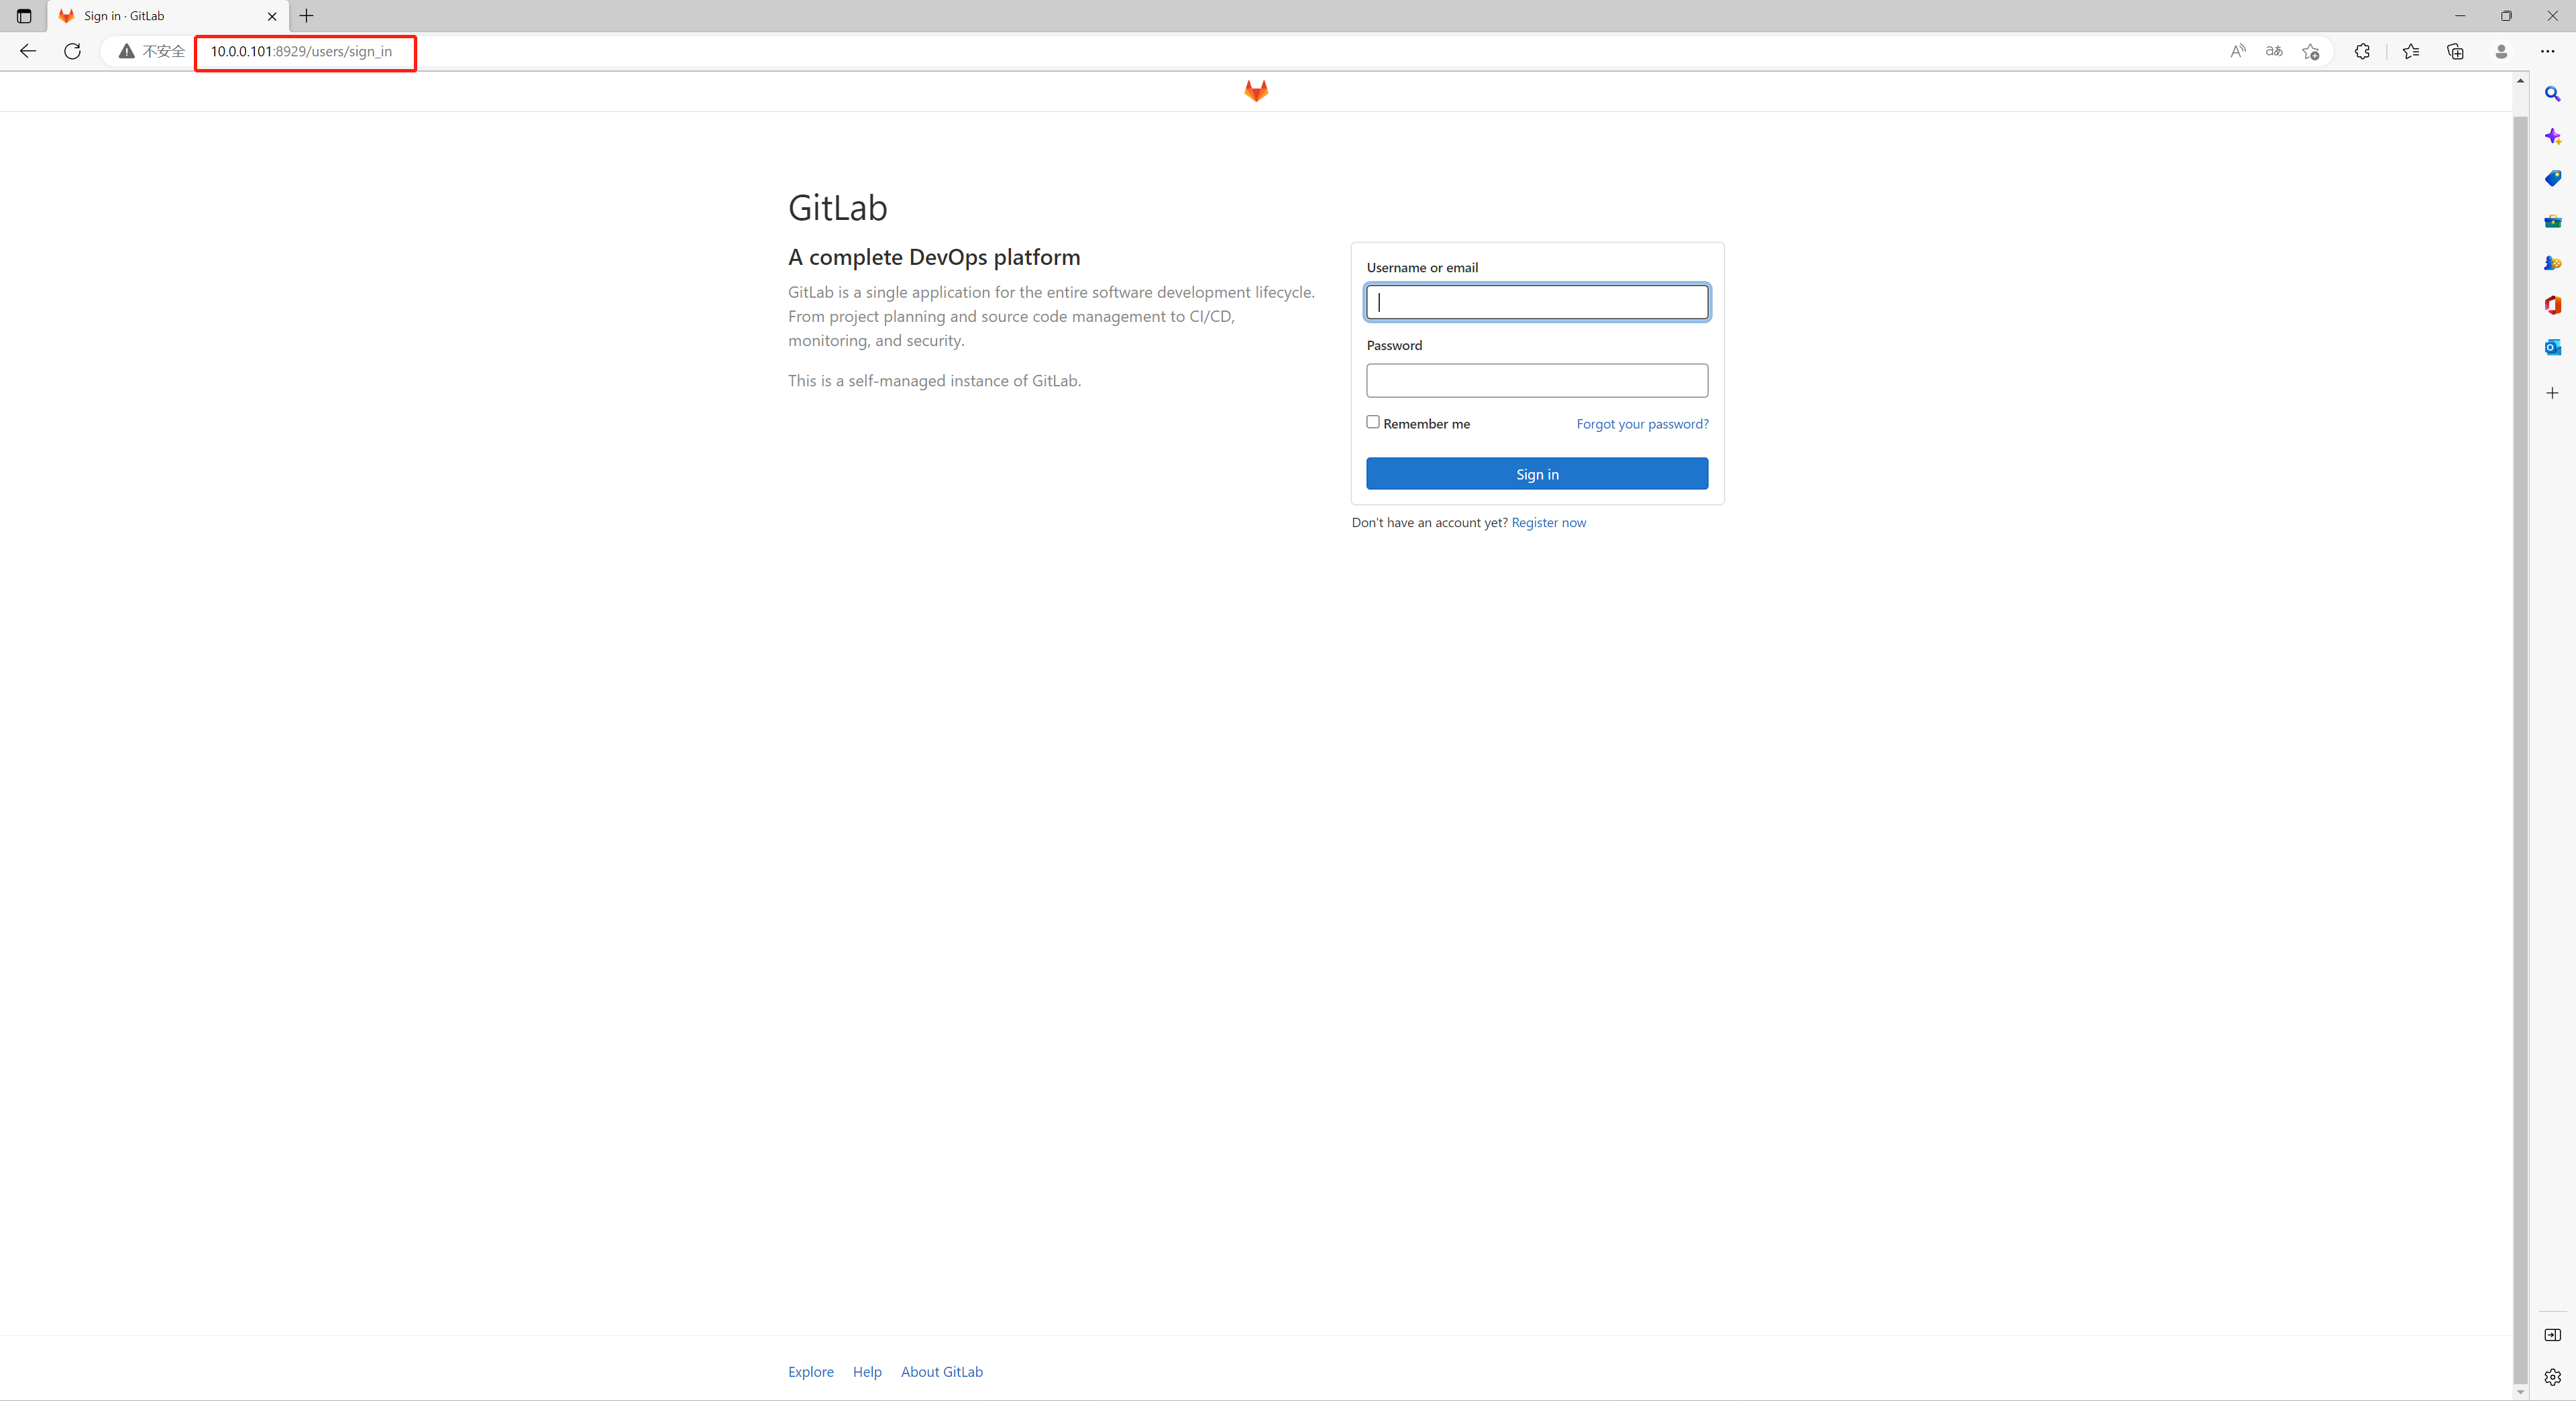
Task: Focus the Password input field
Action: pyautogui.click(x=1537, y=381)
